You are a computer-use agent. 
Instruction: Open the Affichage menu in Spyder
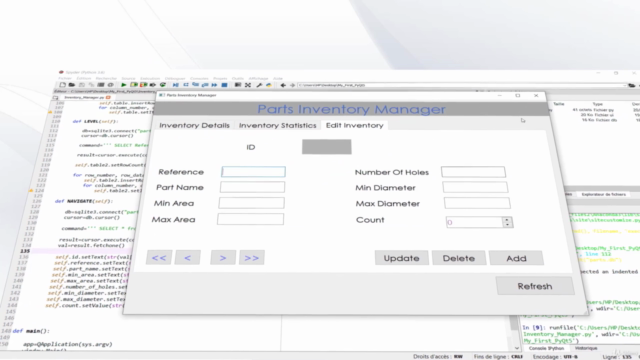[x=258, y=78]
